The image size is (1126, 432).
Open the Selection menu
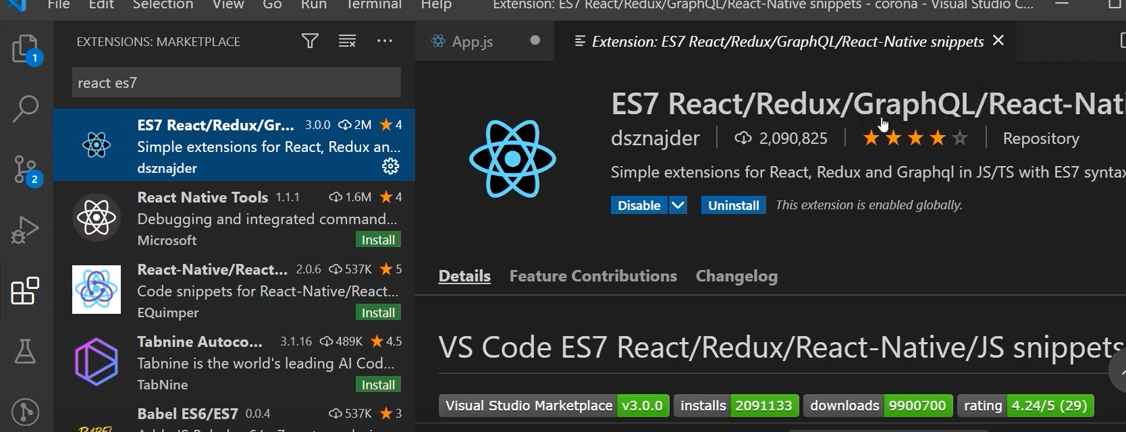click(x=162, y=5)
